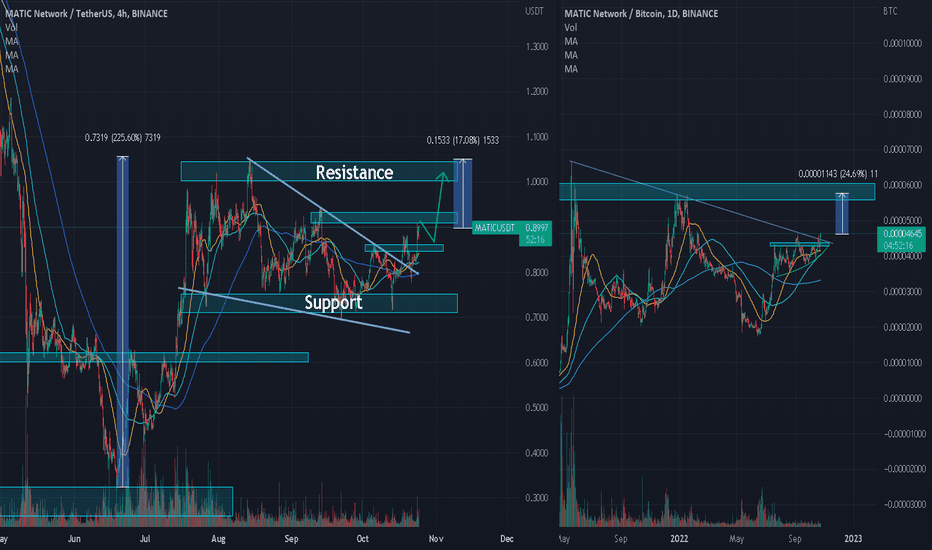Click 0.00009000 on the BTC price scale

click(x=902, y=79)
